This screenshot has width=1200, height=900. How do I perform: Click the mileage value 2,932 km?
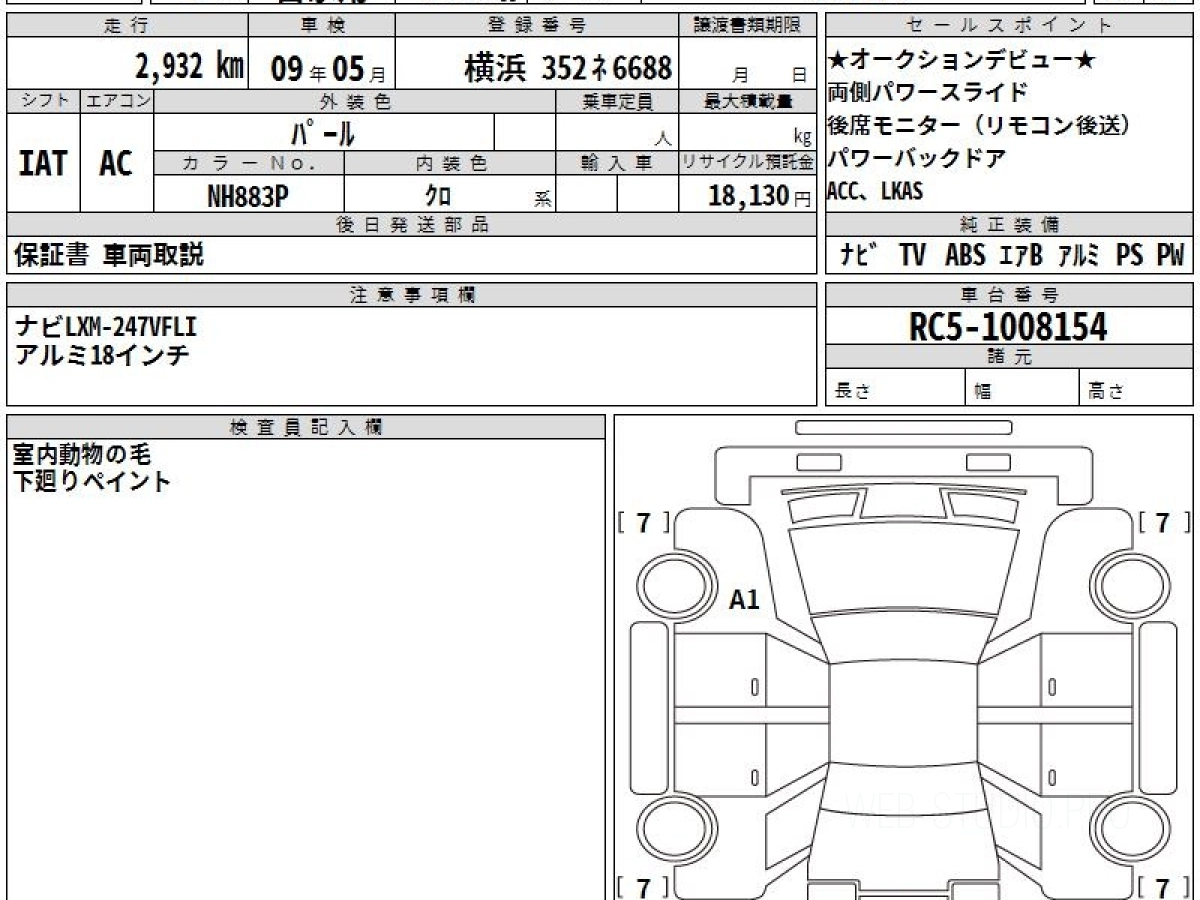(x=189, y=68)
